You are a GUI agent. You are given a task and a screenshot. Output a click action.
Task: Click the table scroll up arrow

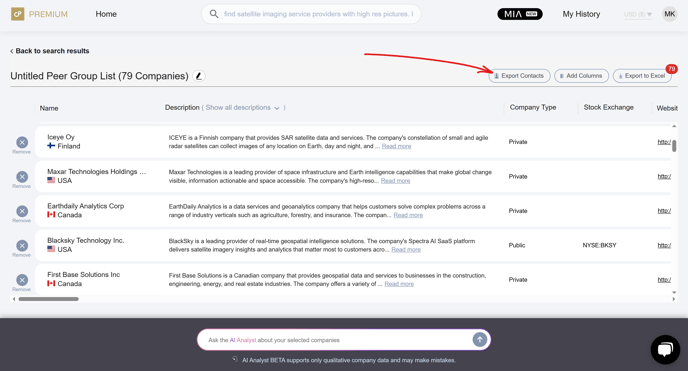click(674, 126)
